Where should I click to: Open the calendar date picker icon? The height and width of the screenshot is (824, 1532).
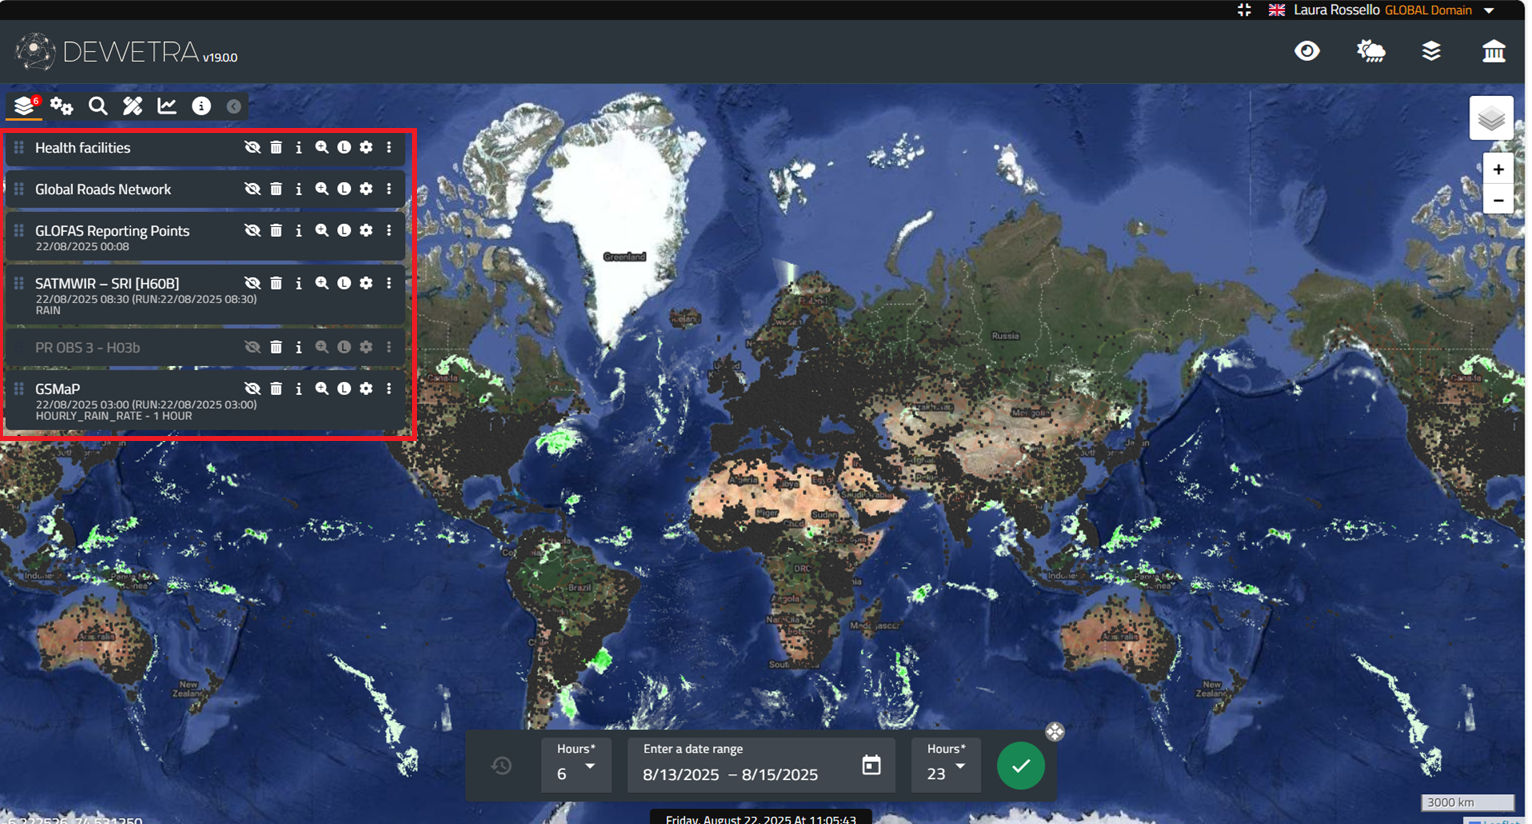tap(871, 765)
